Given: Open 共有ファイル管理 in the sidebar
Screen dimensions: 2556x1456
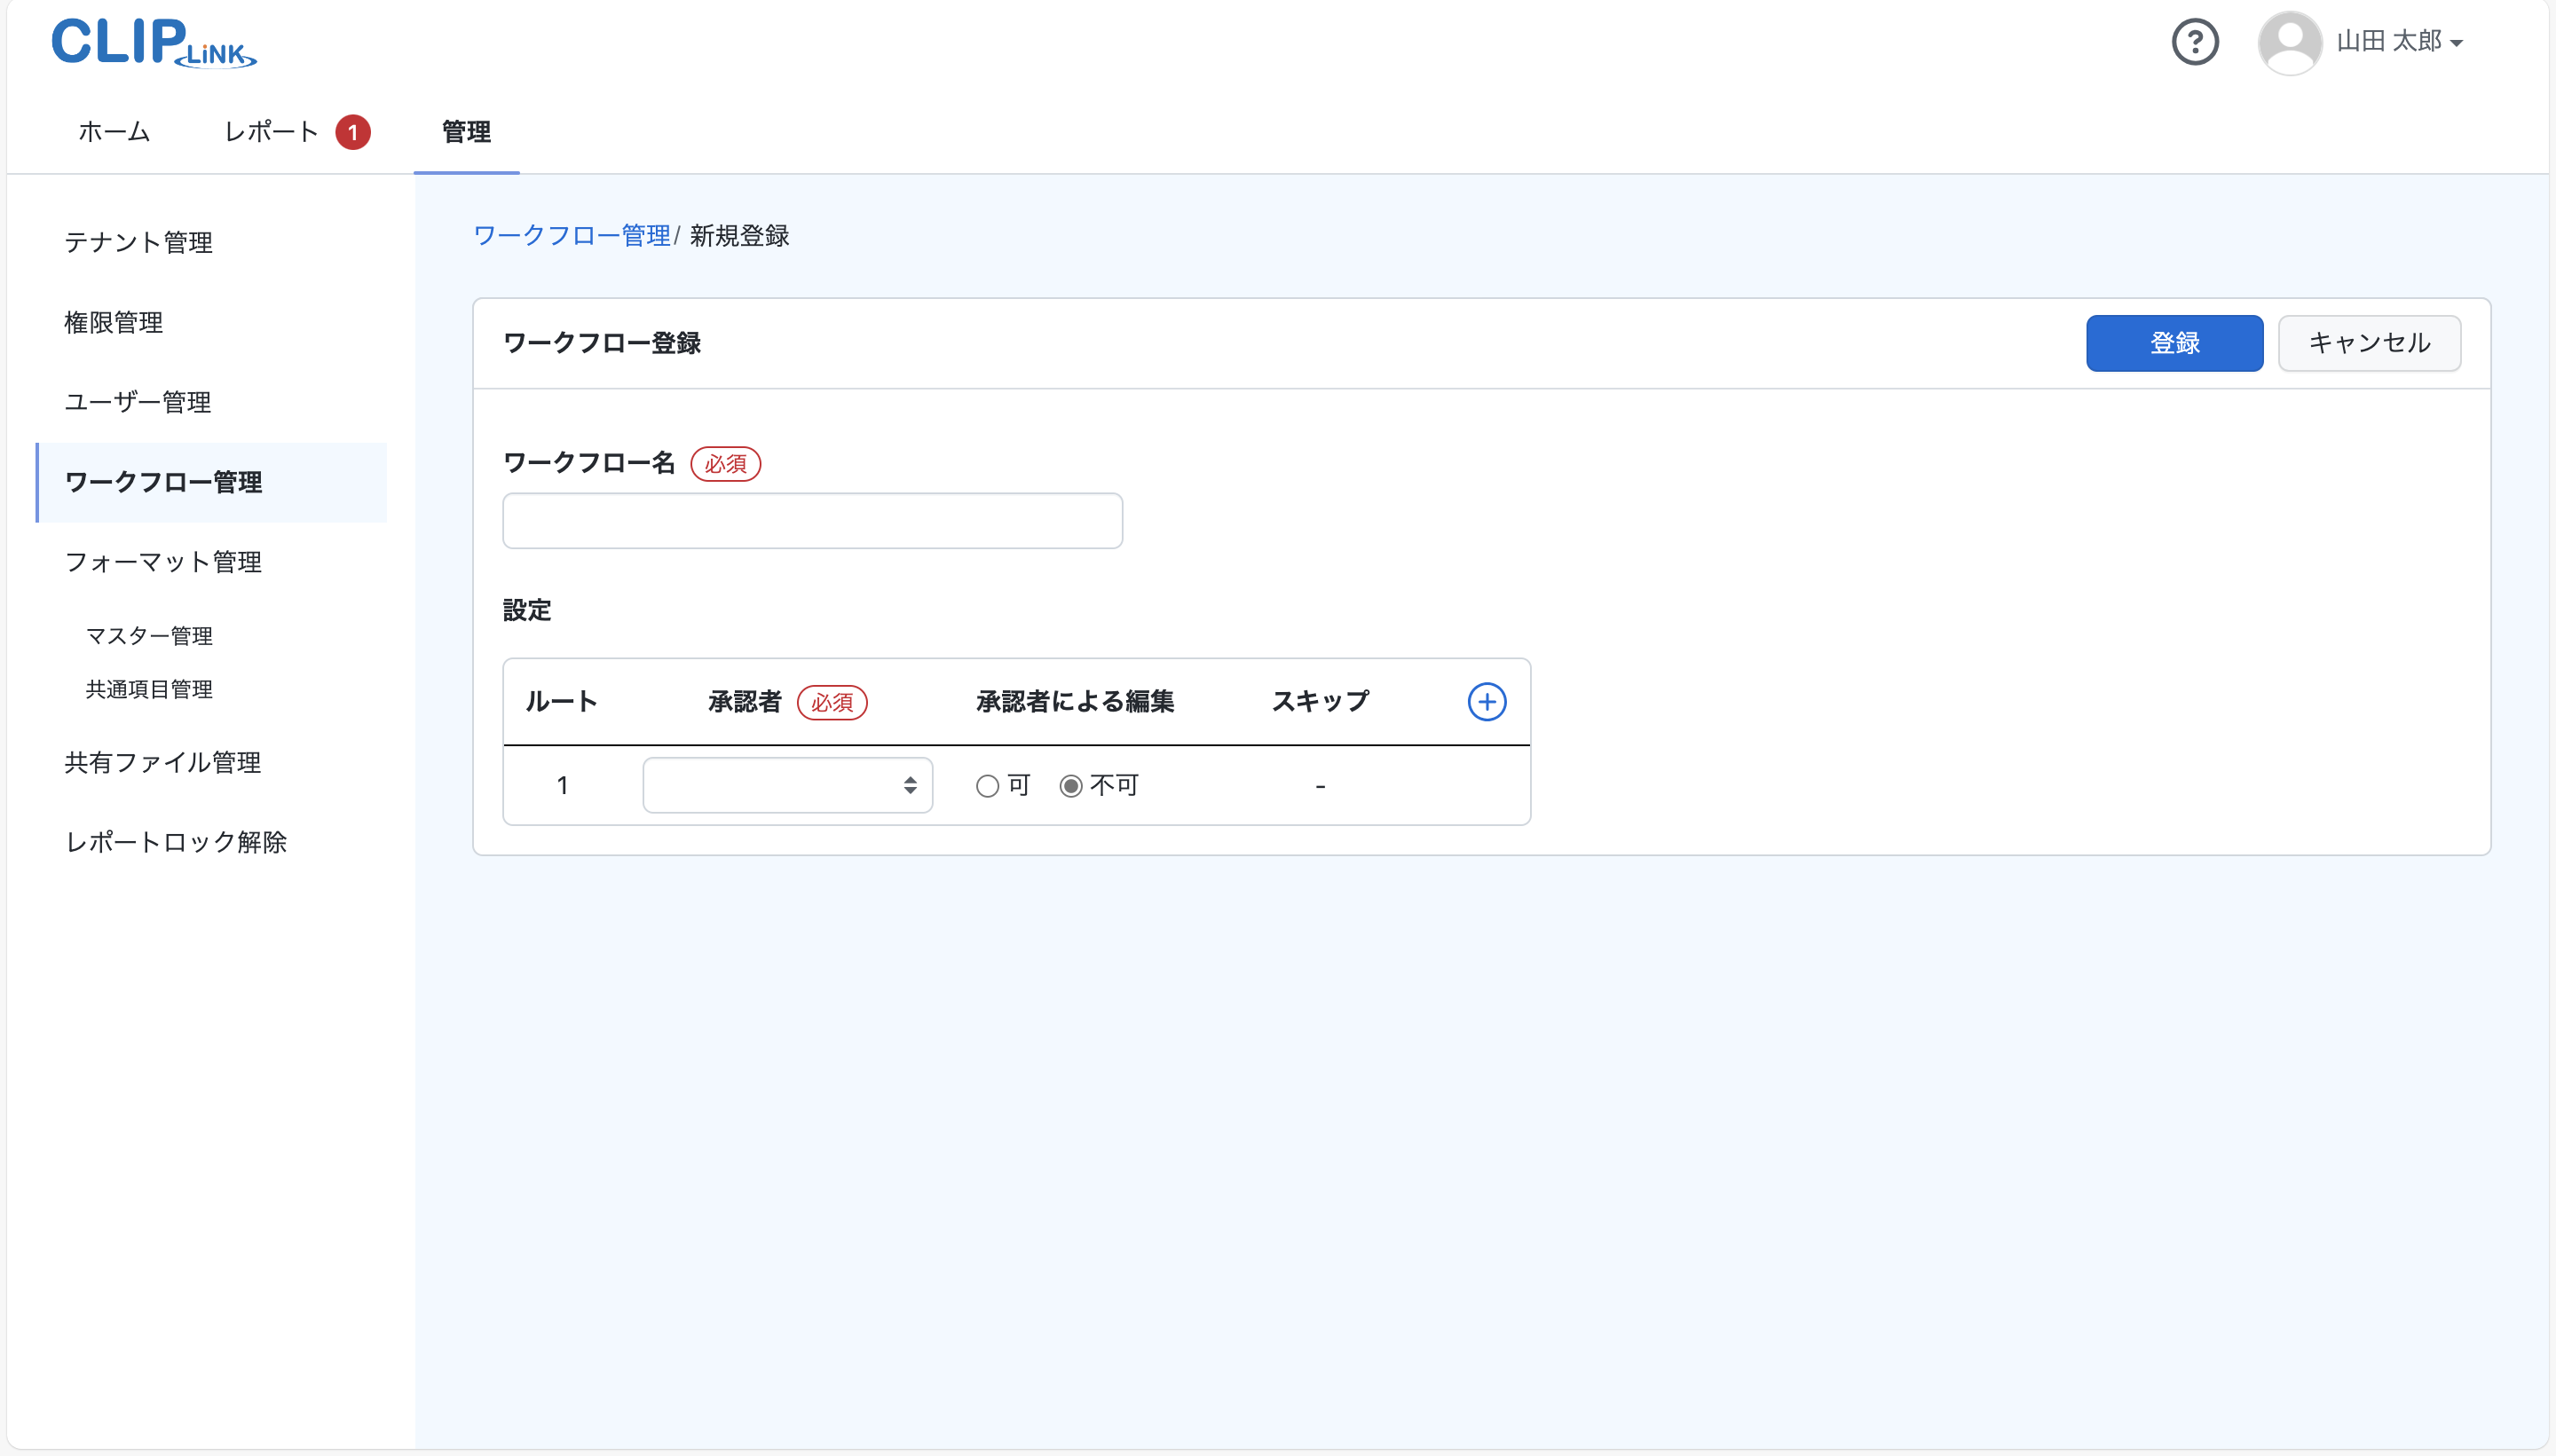Looking at the screenshot, I should pyautogui.click(x=163, y=762).
